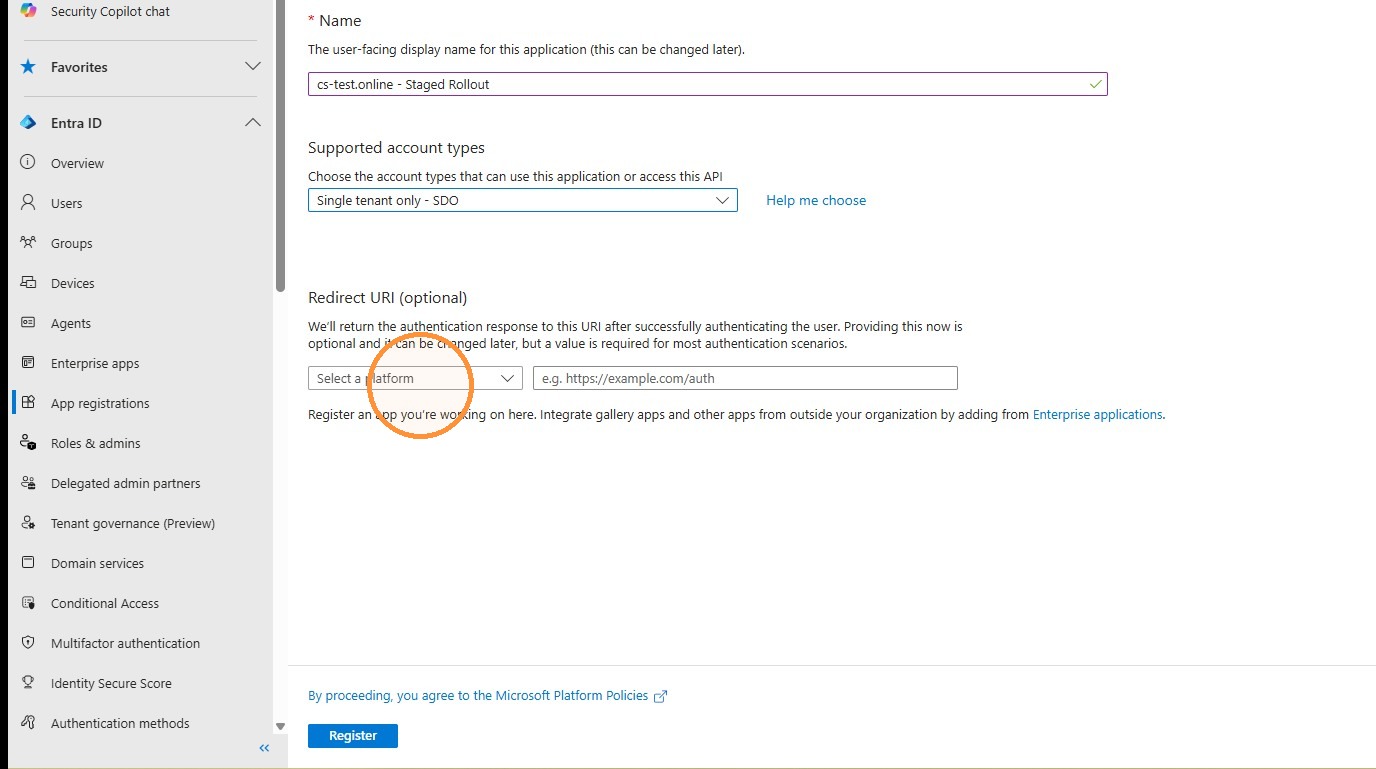Viewport: 1376px width, 769px height.
Task: Open the Select a platform dropdown
Action: point(415,378)
